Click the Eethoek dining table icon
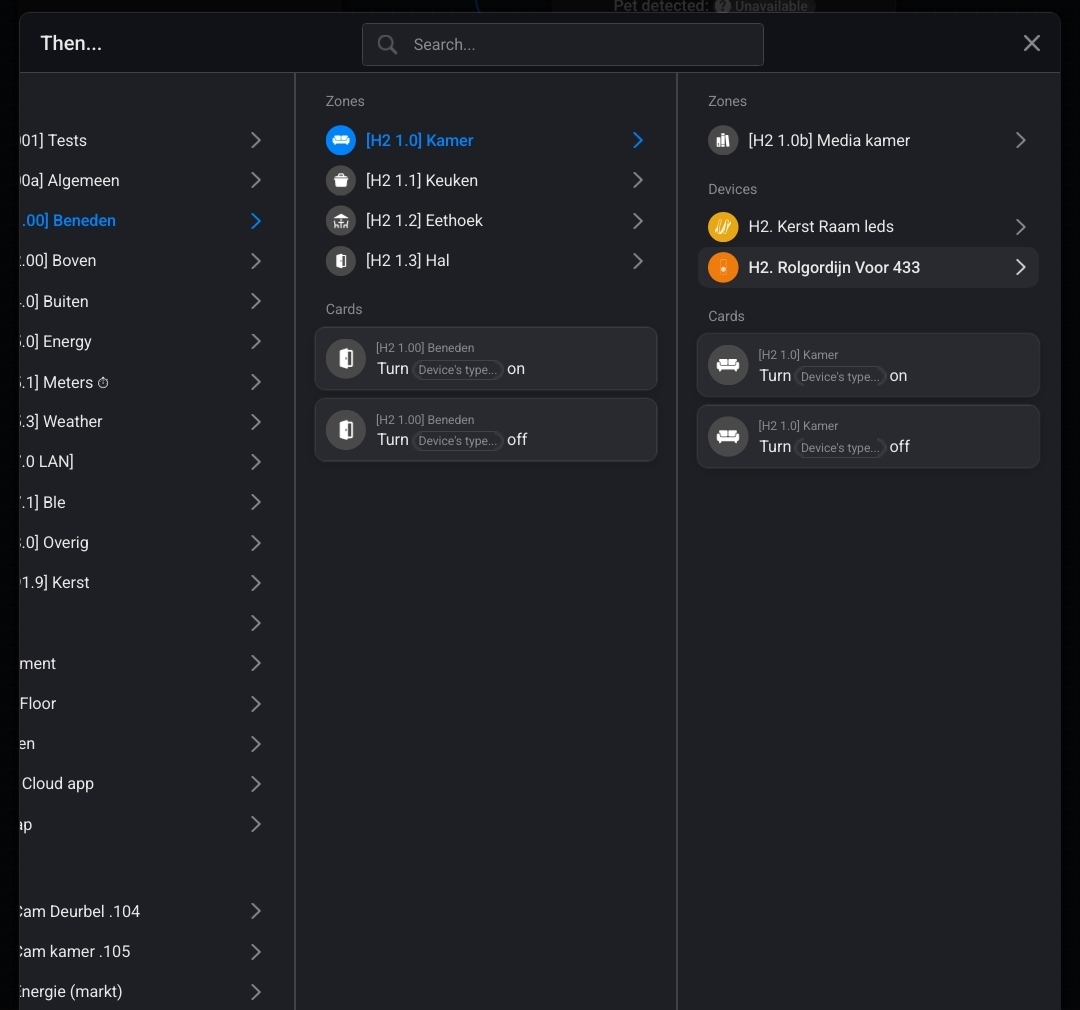The image size is (1080, 1010). click(x=341, y=221)
